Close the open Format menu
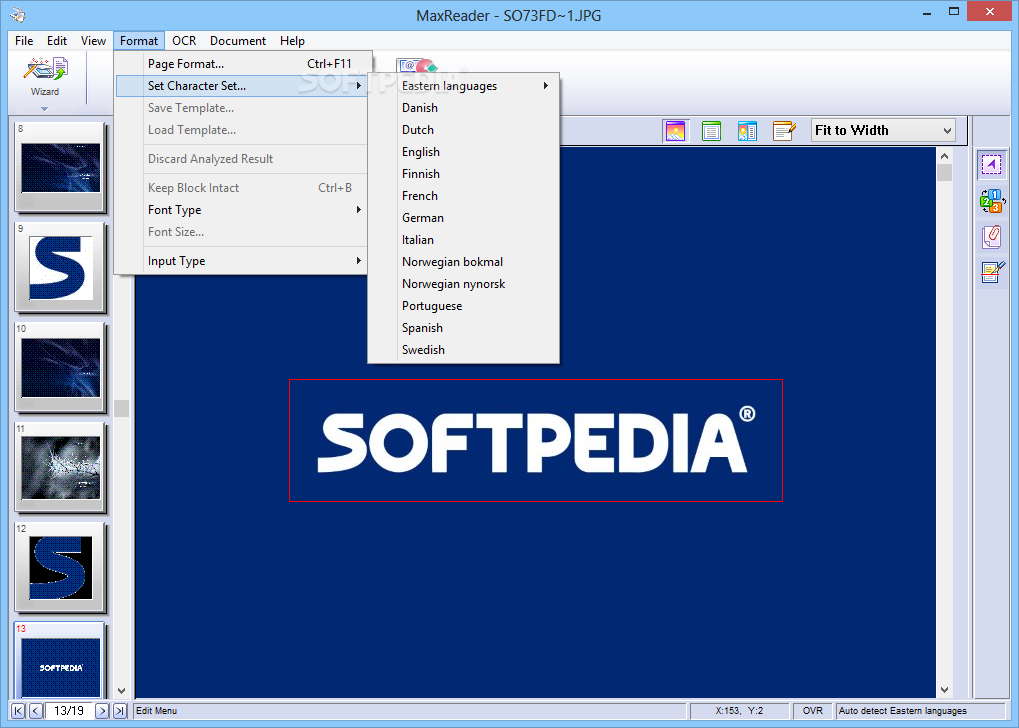1019x728 pixels. tap(139, 41)
